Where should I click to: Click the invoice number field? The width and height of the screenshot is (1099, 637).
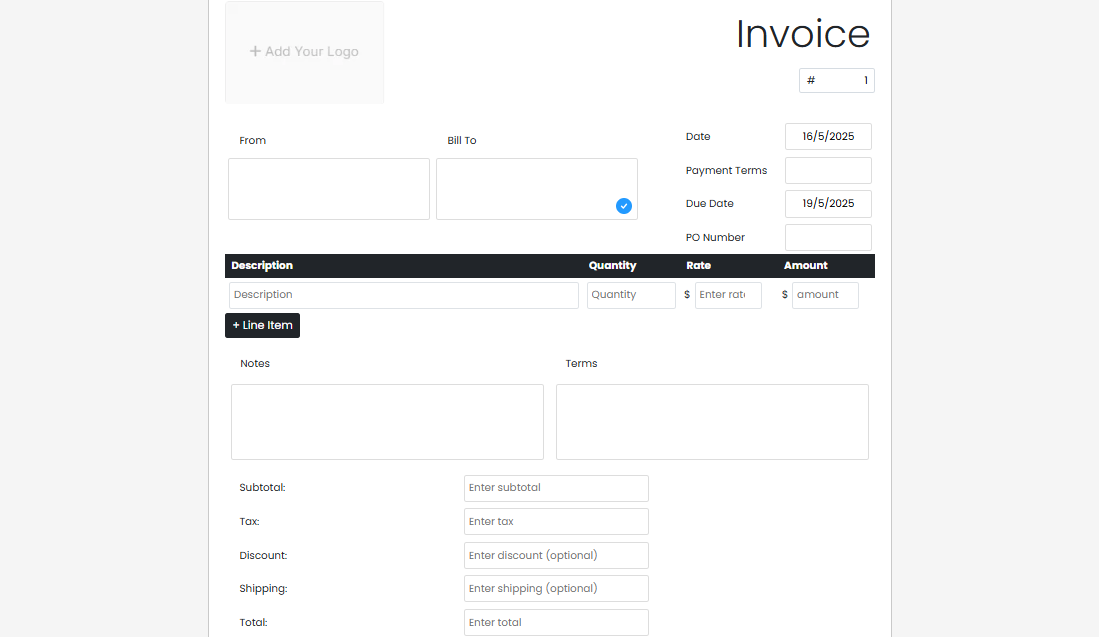coord(837,81)
